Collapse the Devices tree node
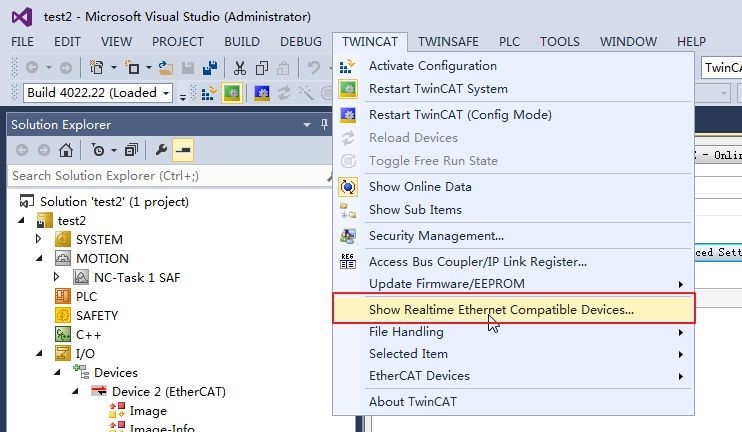 57,372
